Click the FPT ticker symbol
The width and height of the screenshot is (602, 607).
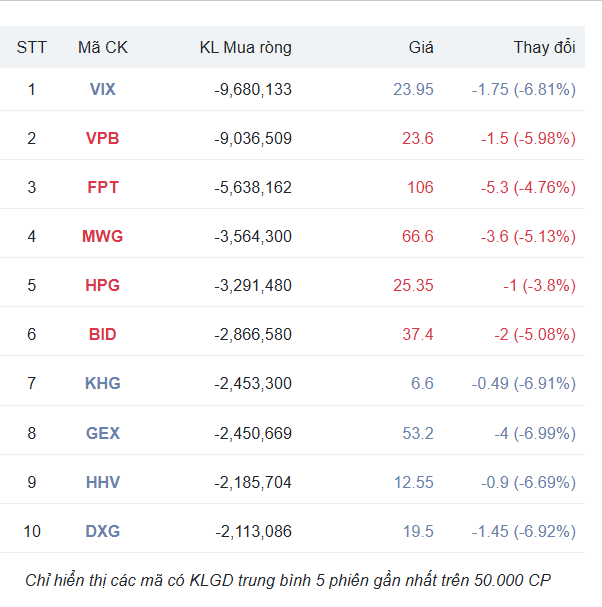(x=103, y=187)
